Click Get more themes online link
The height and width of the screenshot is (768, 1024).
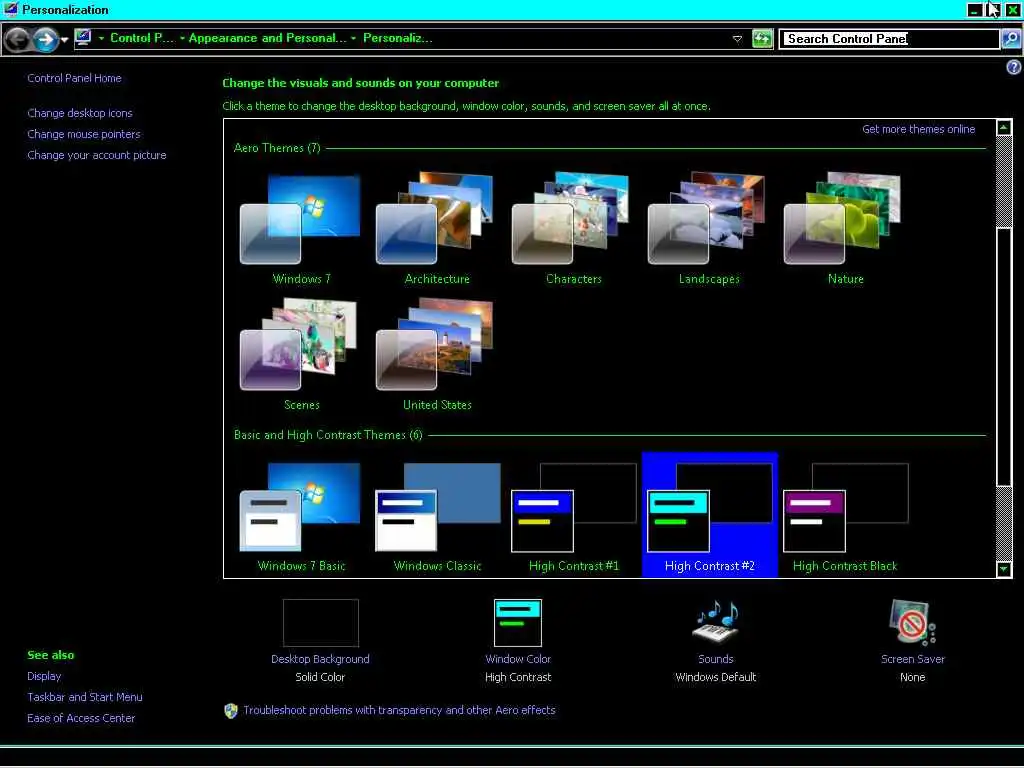[918, 129]
